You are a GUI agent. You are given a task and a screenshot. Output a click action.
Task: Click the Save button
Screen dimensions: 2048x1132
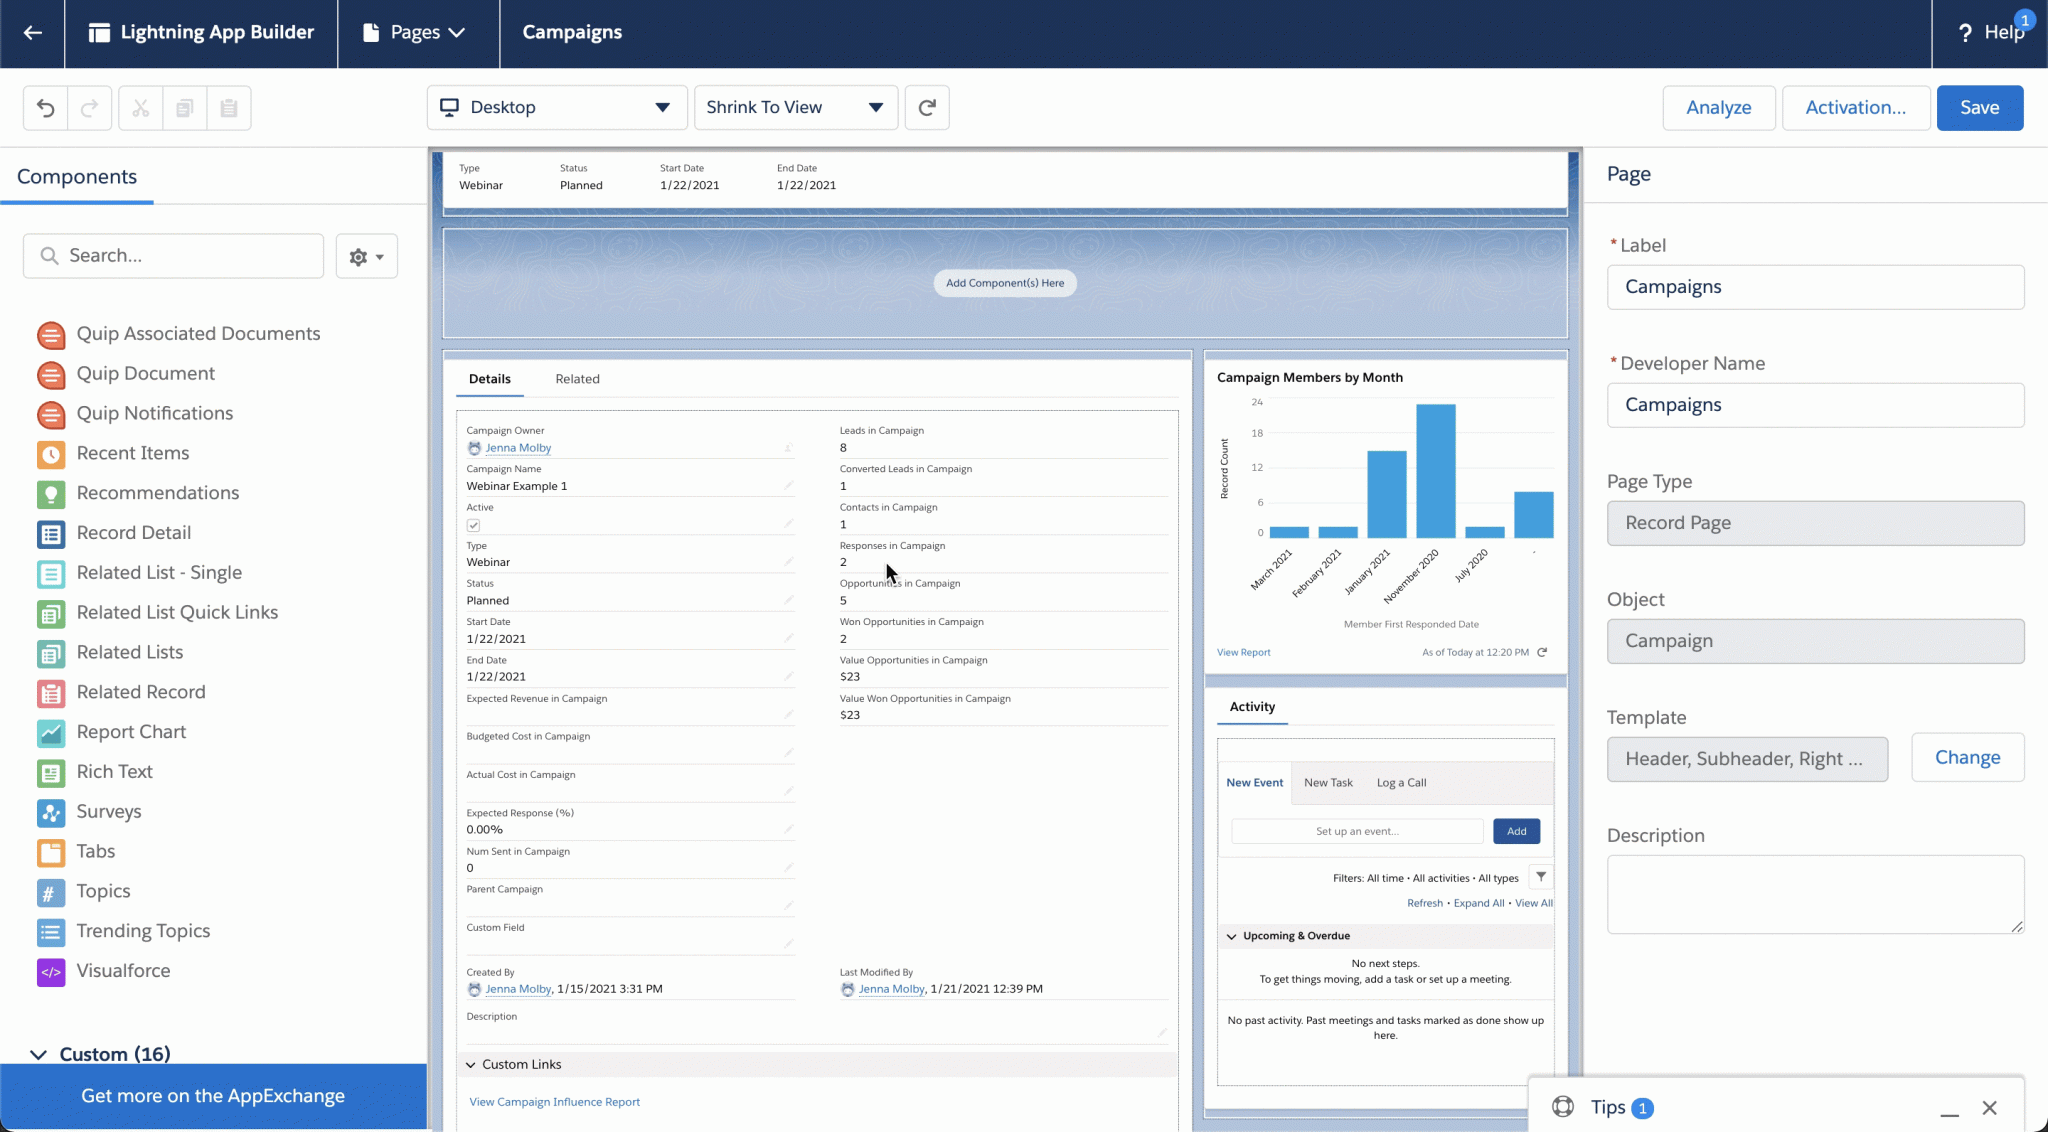(x=1979, y=107)
